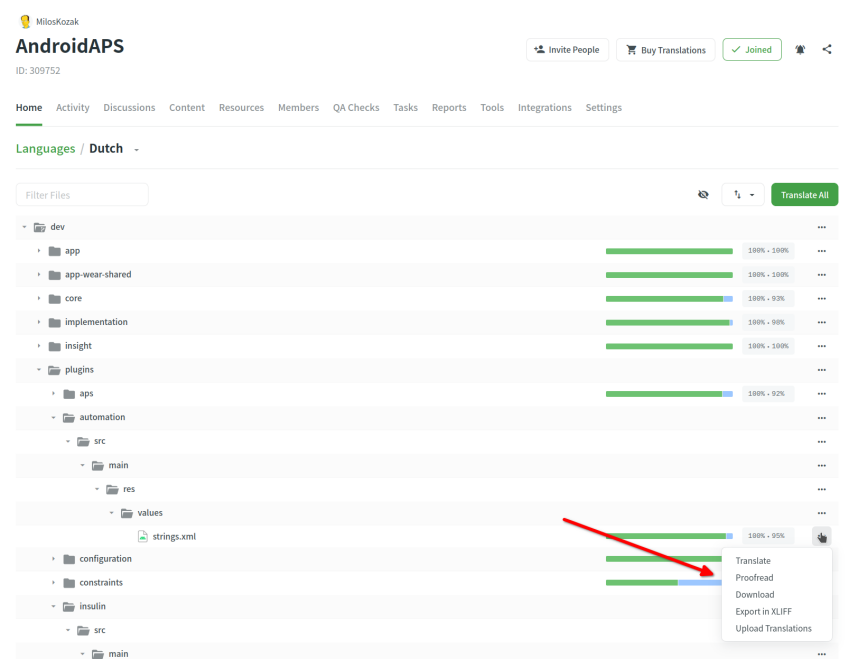This screenshot has height=659, width=849.
Task: Click the Joined button
Action: coord(752,50)
